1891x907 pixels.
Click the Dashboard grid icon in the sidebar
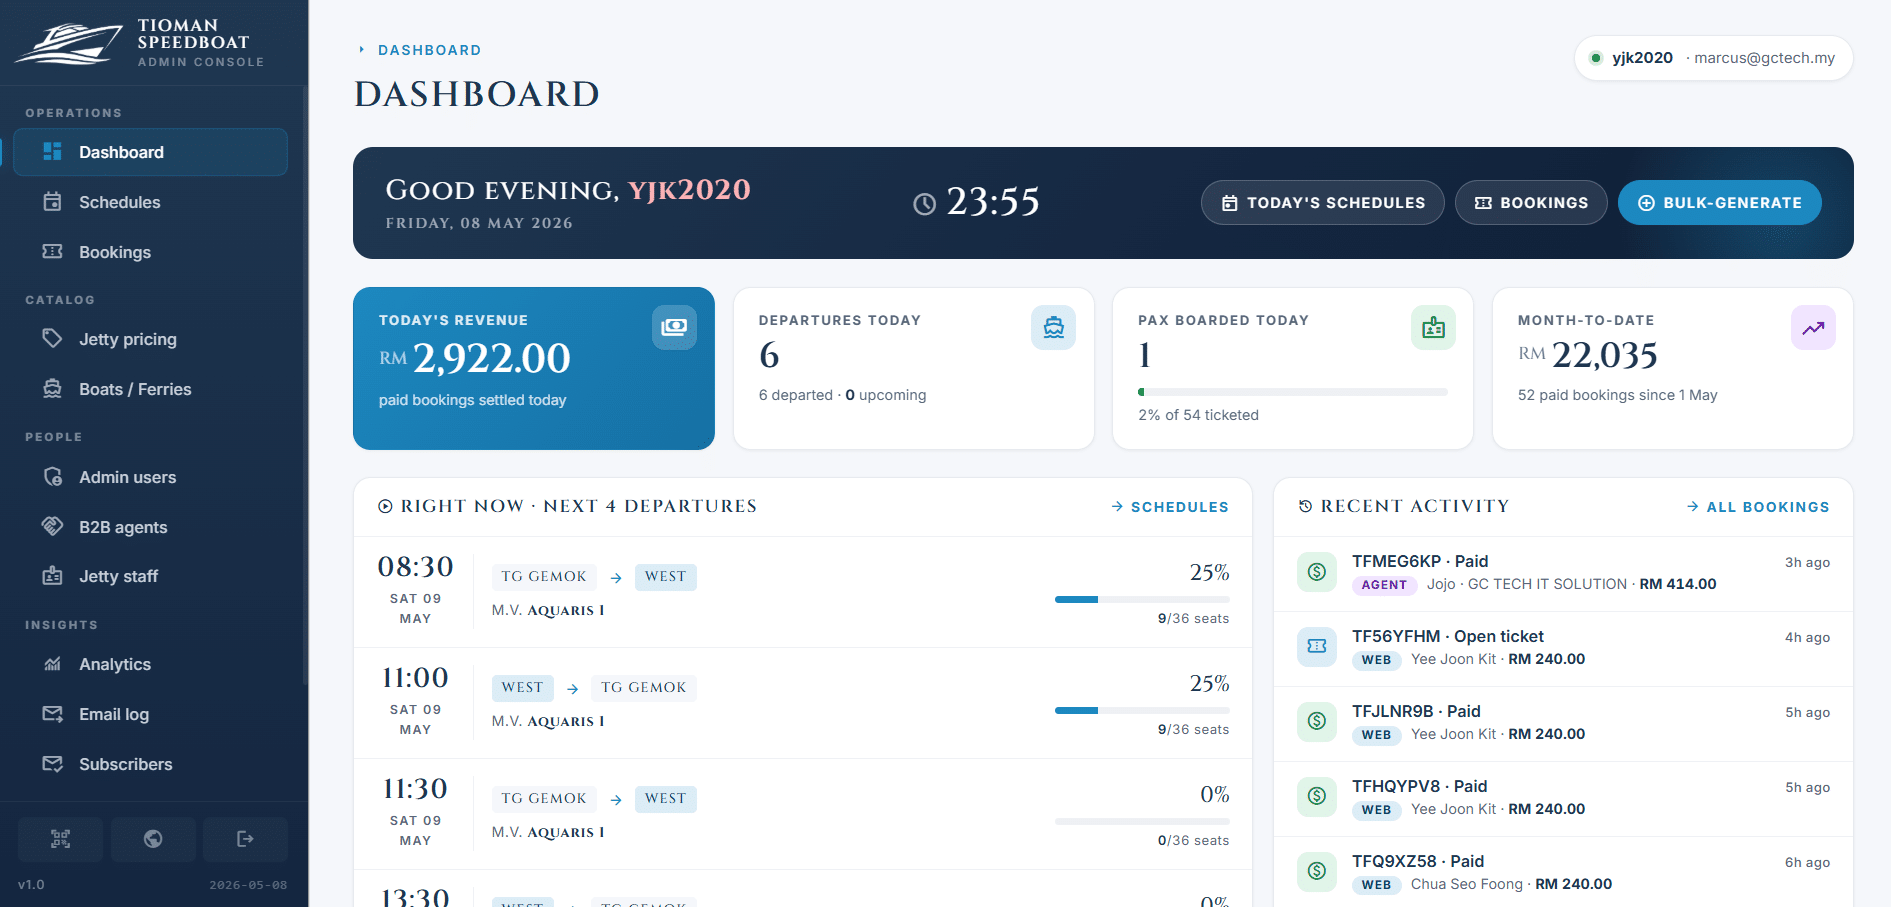point(53,151)
